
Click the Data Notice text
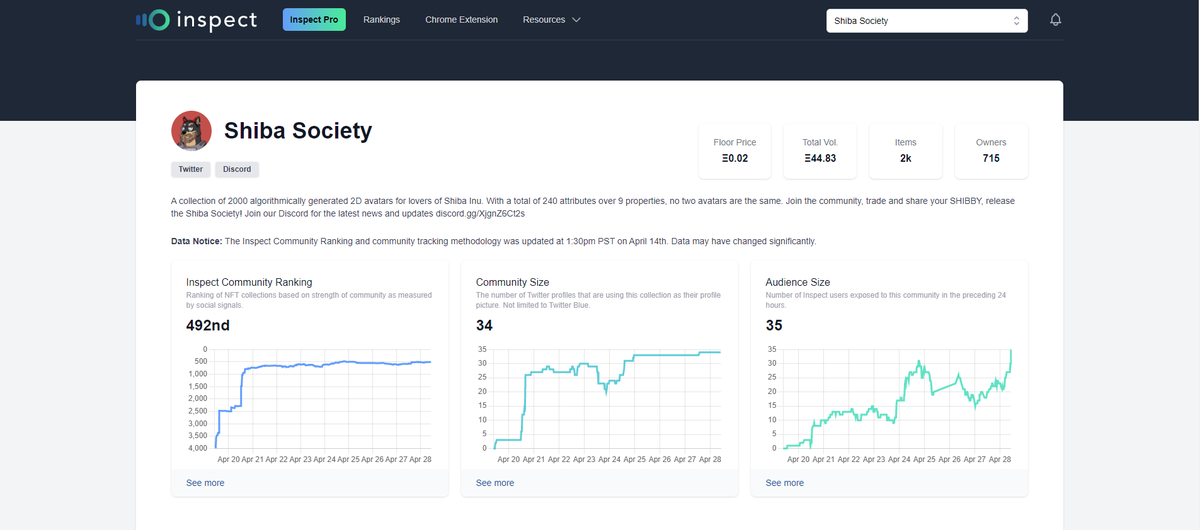coord(493,242)
